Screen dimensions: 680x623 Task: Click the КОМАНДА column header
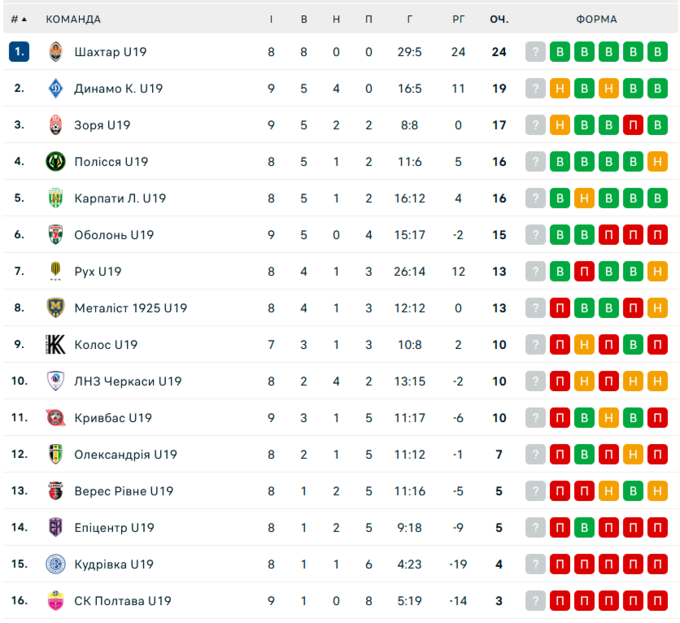point(73,19)
